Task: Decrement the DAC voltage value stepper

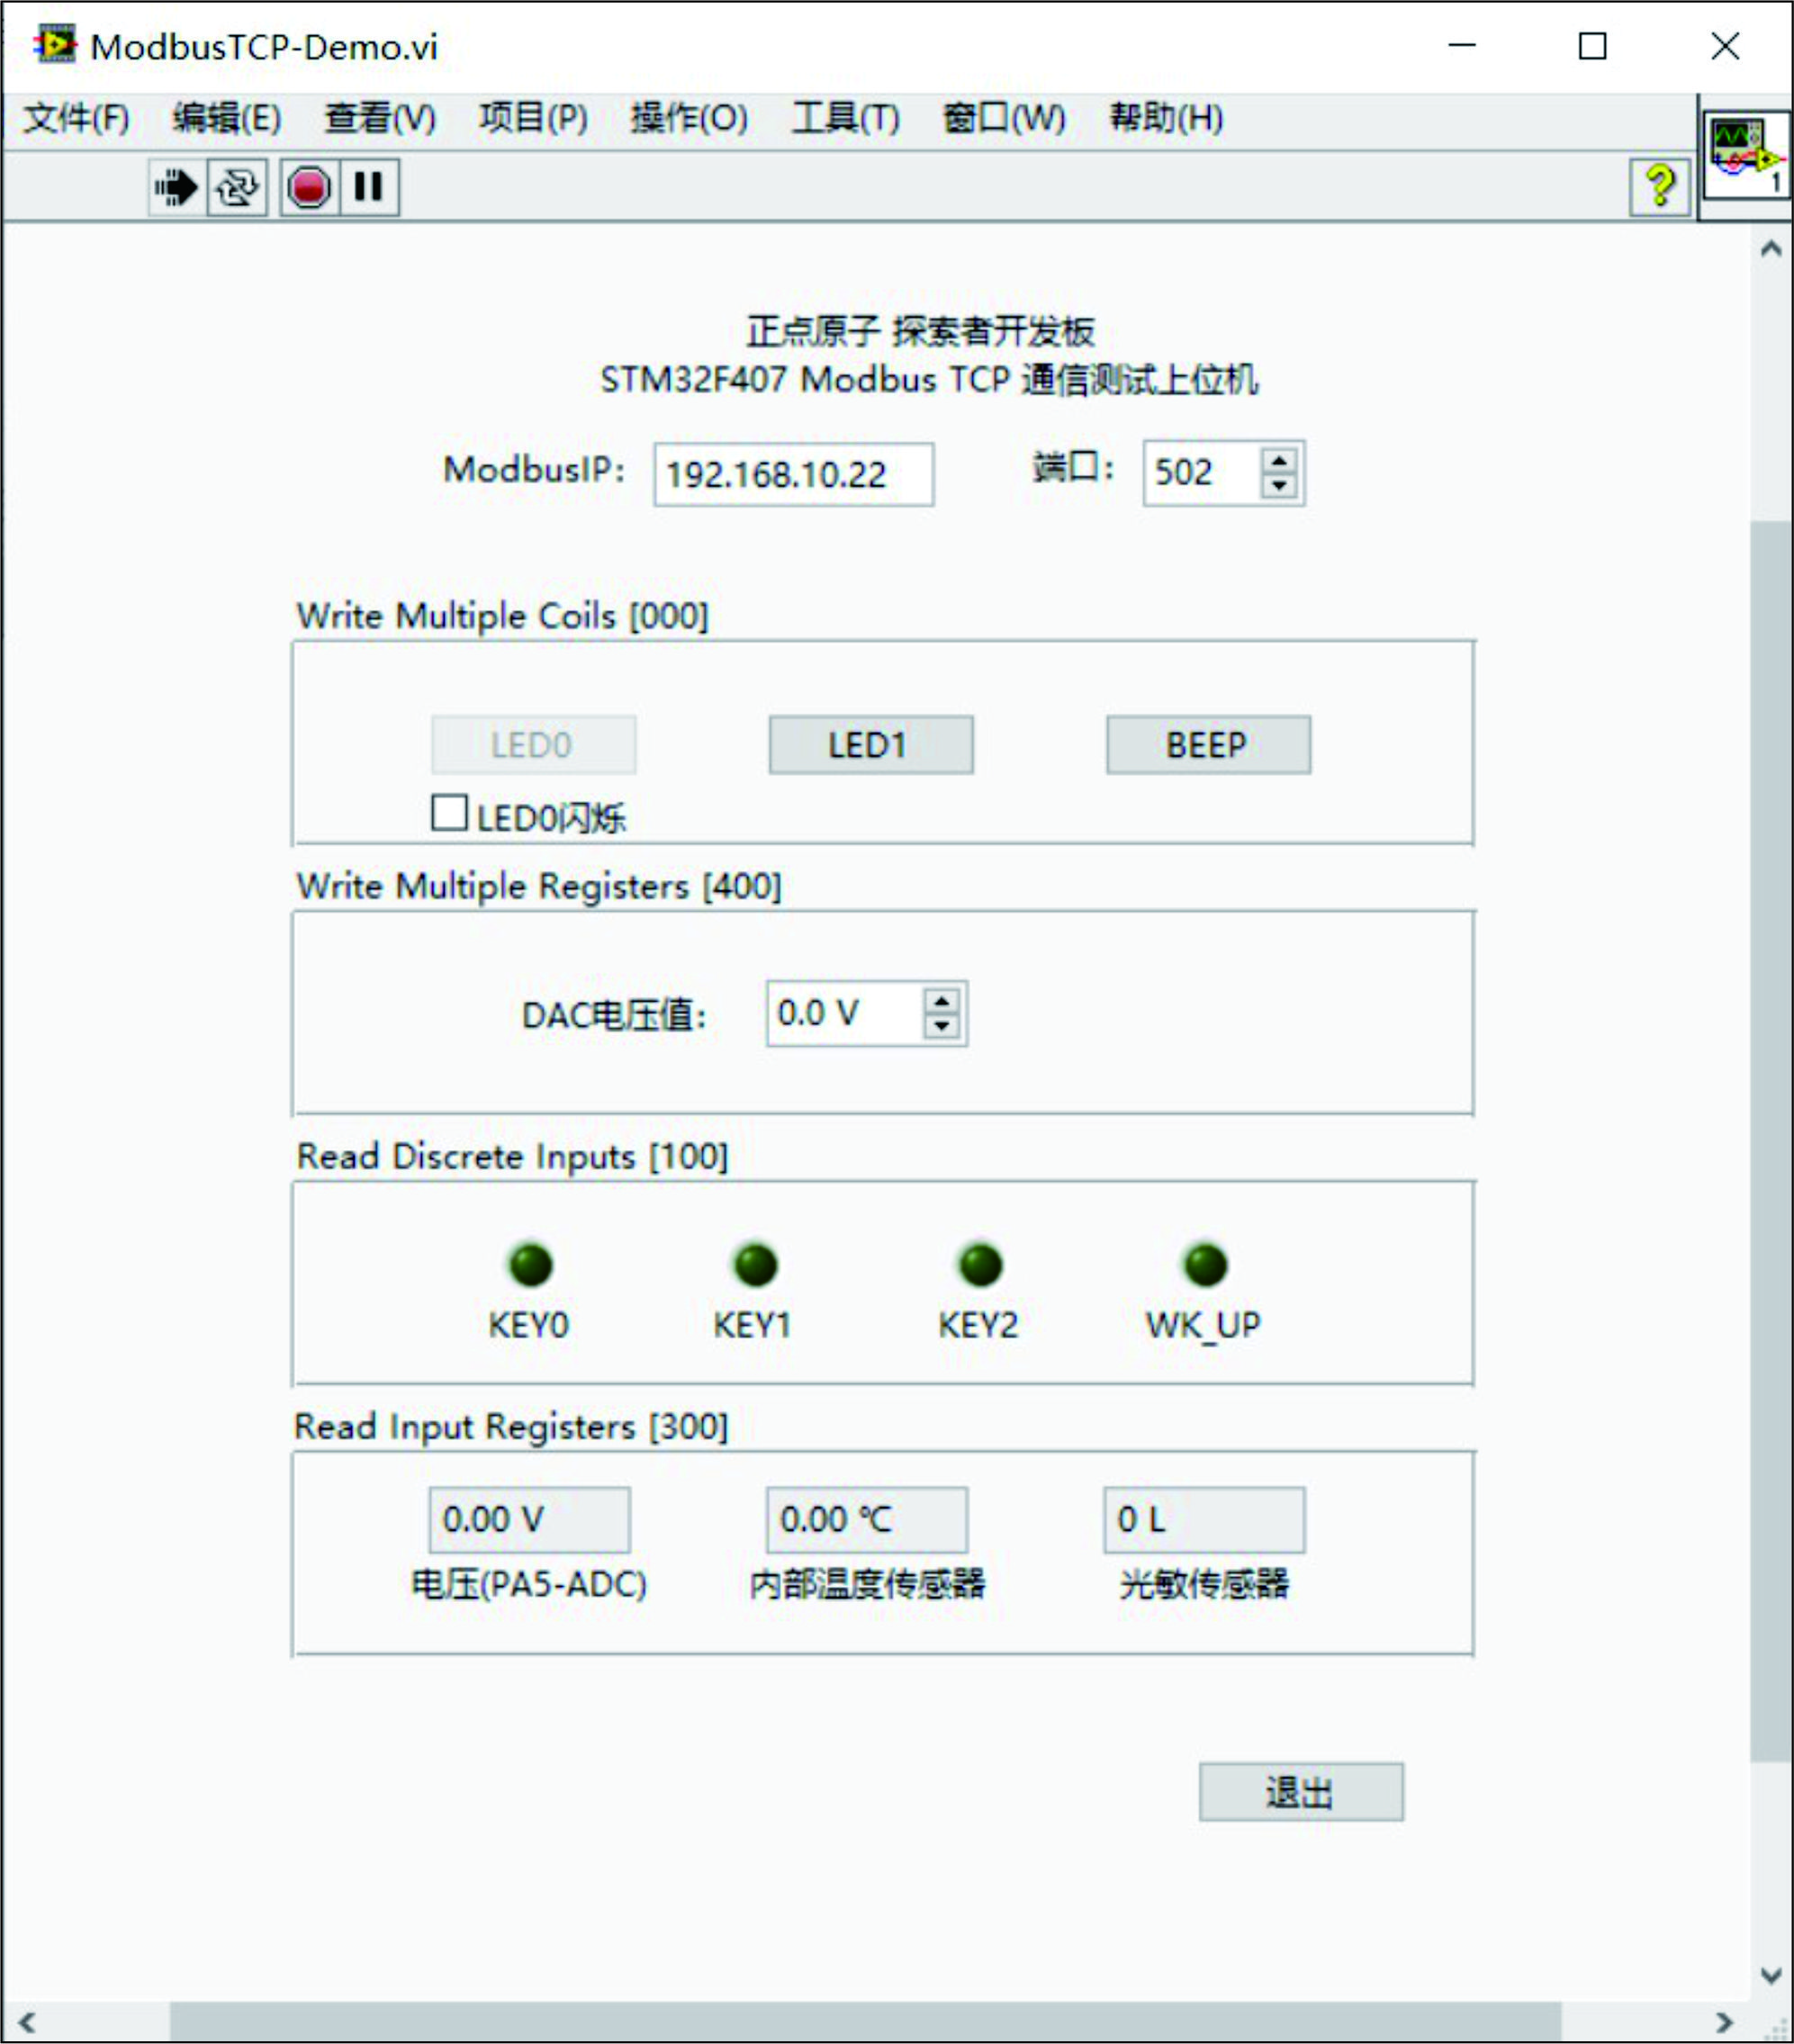Action: pos(941,1026)
